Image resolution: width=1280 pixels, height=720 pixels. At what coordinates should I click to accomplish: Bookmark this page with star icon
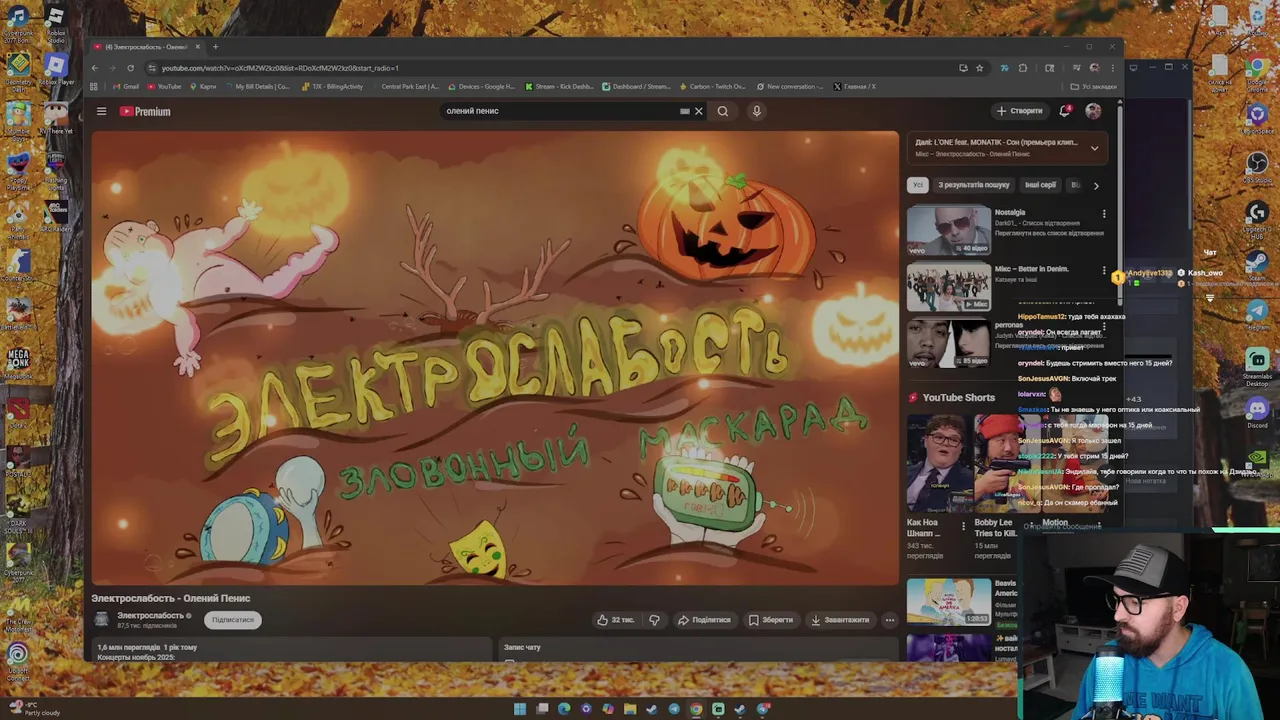(x=980, y=68)
